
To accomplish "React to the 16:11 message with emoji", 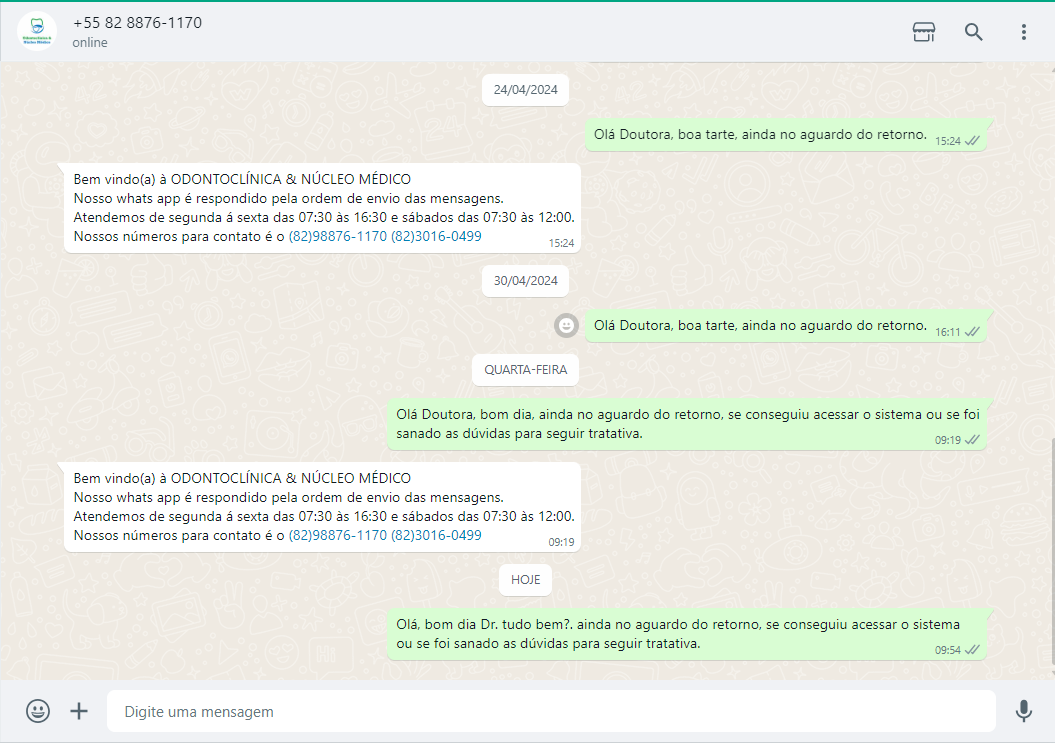I will point(567,326).
